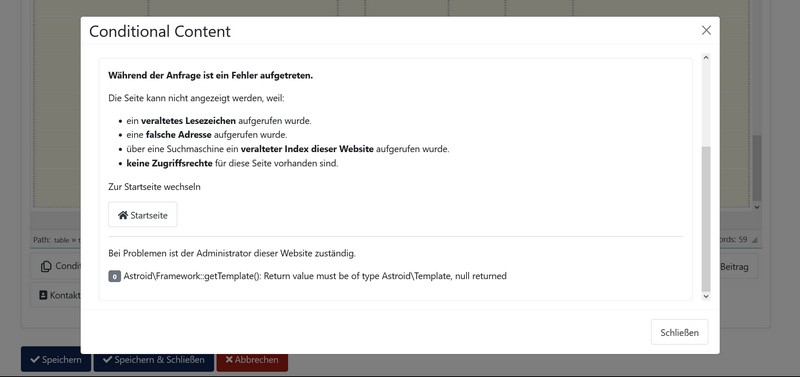Click 'Zur Startseite wechseln' text
The height and width of the screenshot is (377, 800).
coord(155,187)
